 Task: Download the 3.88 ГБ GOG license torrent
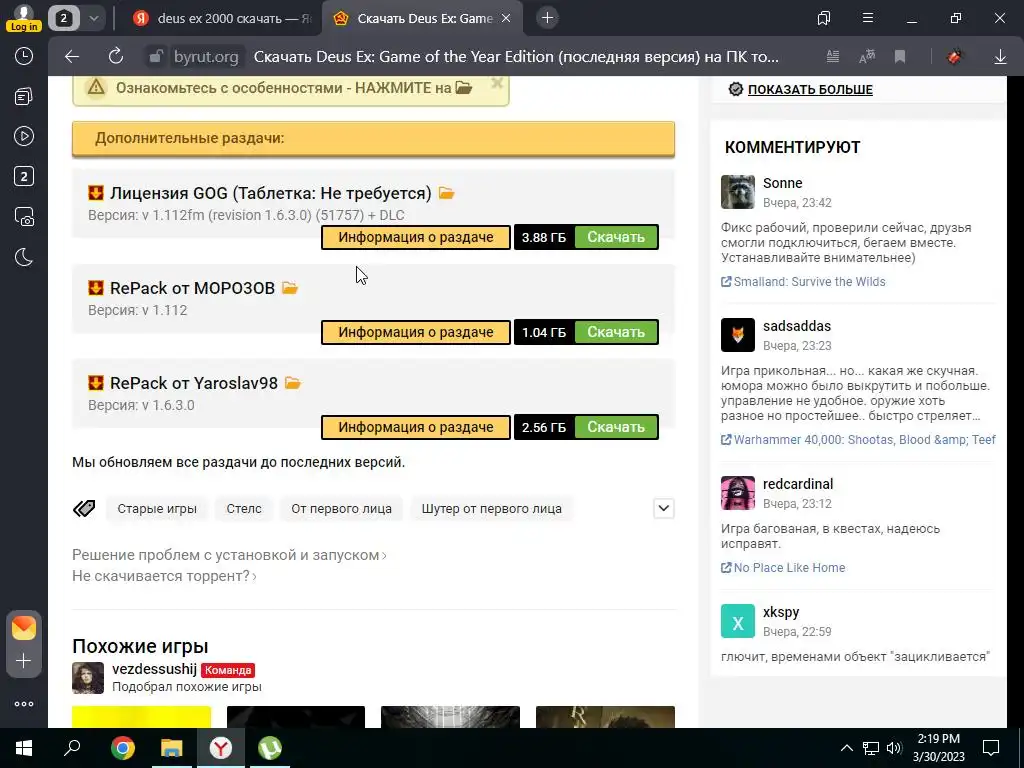616,237
